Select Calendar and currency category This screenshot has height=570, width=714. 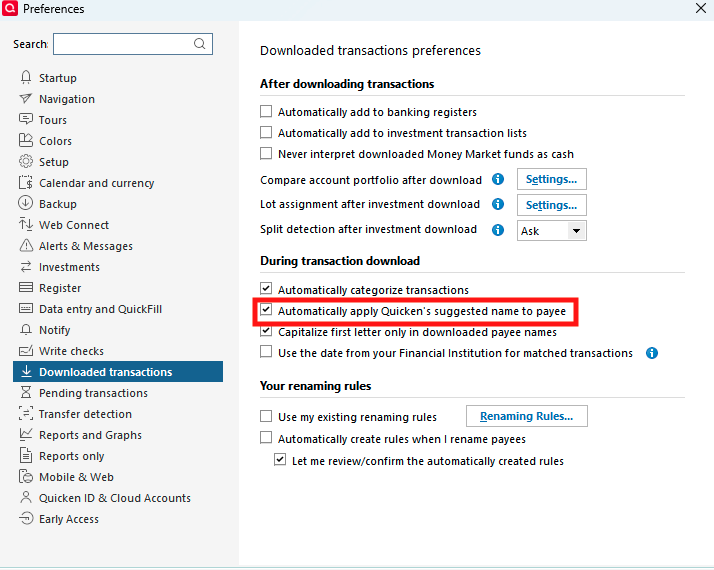pyautogui.click(x=96, y=183)
